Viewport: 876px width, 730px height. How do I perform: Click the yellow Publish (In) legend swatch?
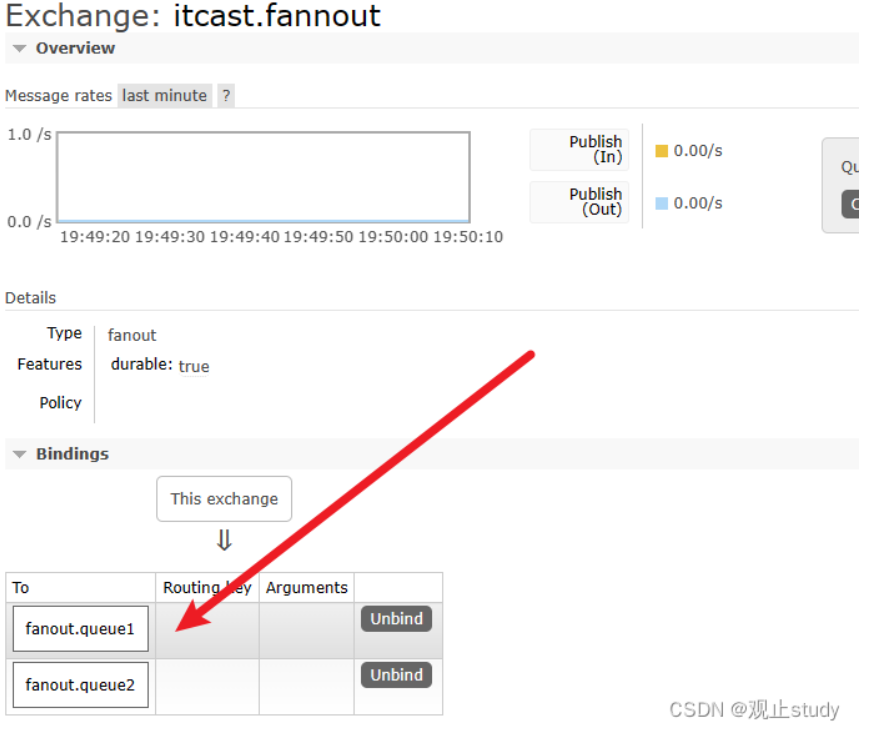(661, 151)
